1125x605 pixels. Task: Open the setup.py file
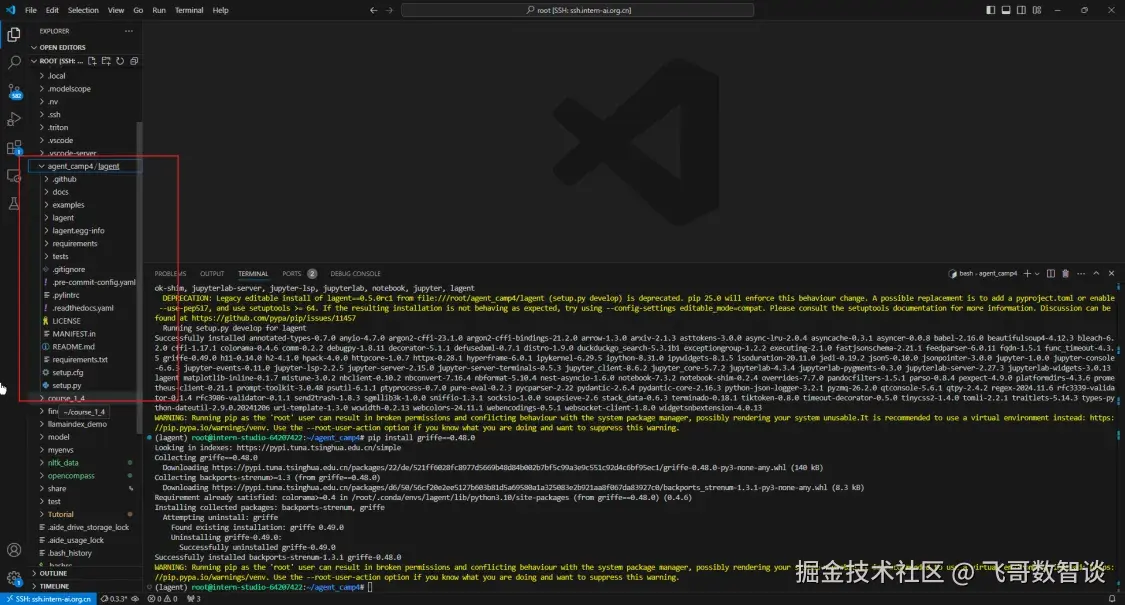pos(85,385)
